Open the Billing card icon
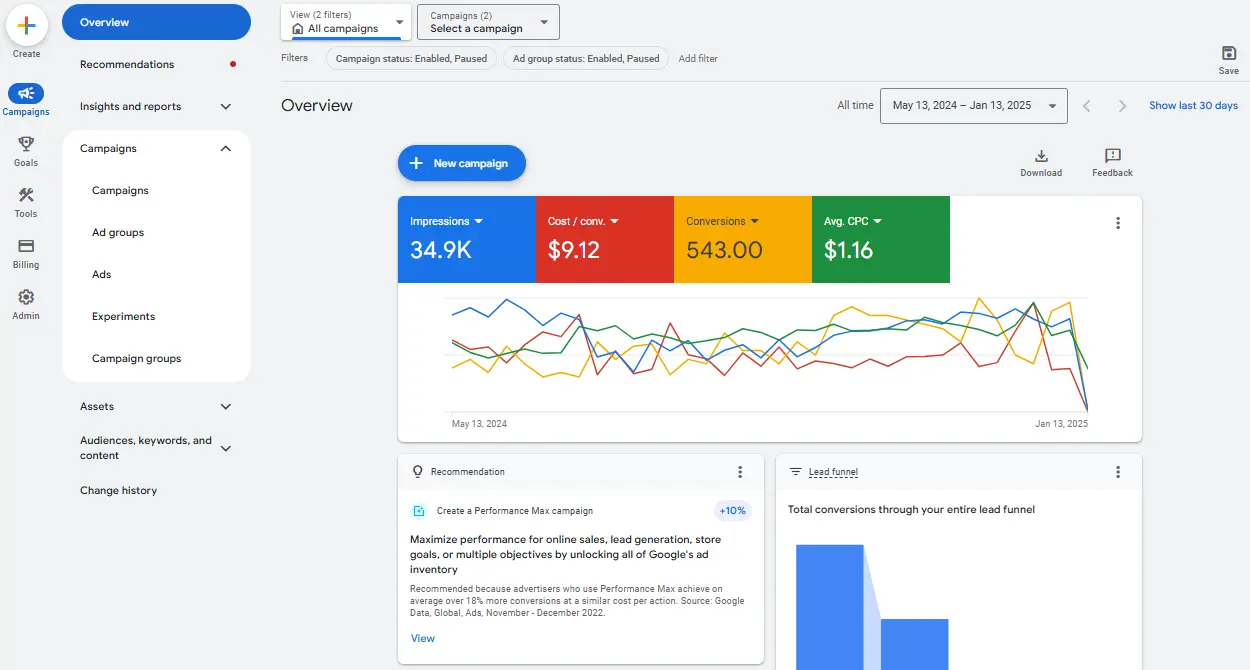Screen dimensions: 1250x670 [x=26, y=246]
